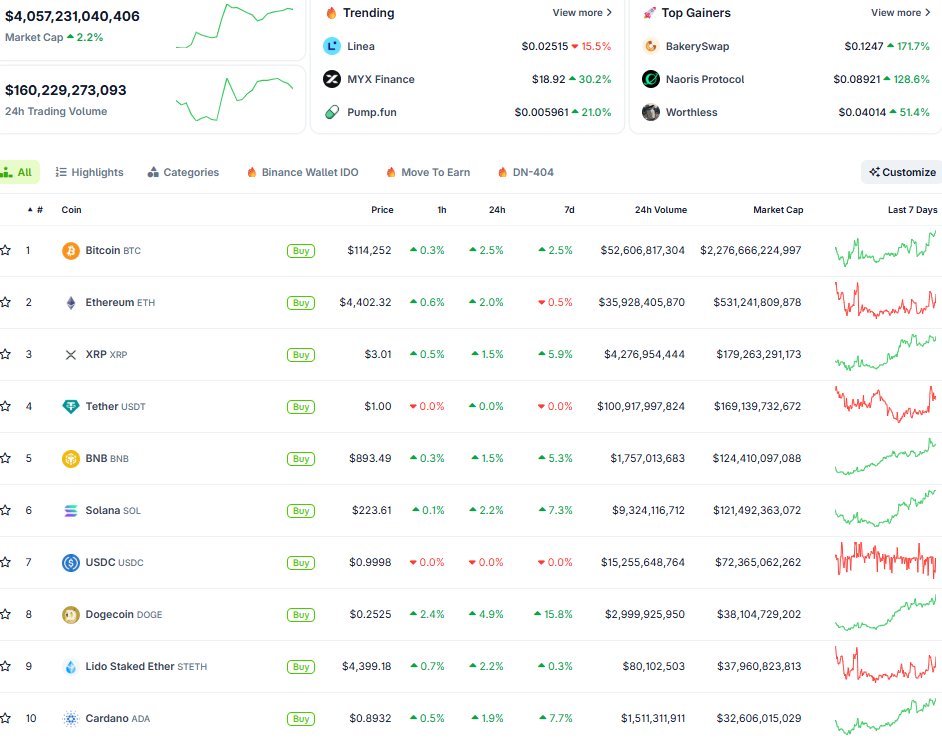Image resolution: width=942 pixels, height=742 pixels.
Task: Click the Ethereum 7-day sparkline chart
Action: 884,302
